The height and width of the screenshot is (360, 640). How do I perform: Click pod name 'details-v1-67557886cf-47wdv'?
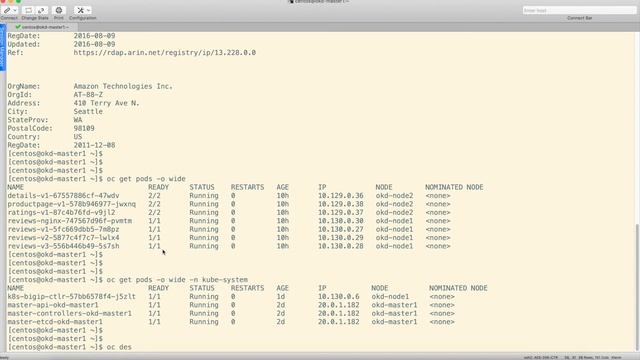pos(63,196)
